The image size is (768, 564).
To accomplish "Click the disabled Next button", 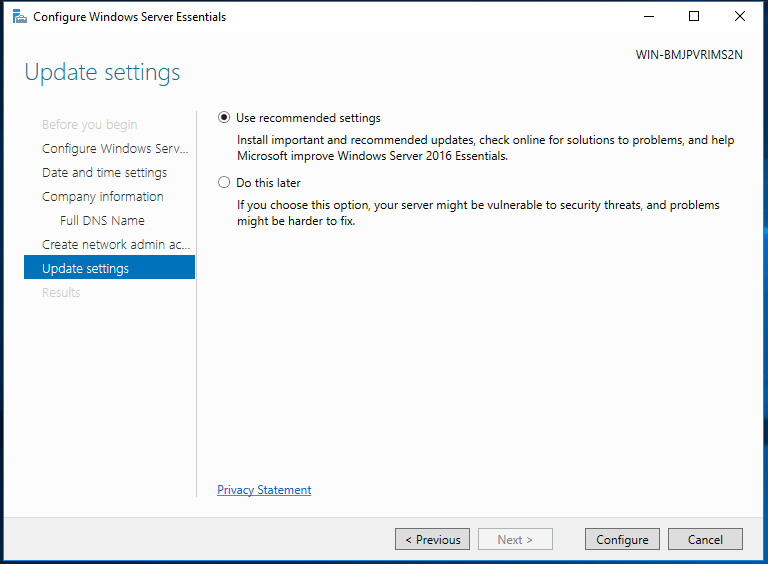I will click(515, 539).
